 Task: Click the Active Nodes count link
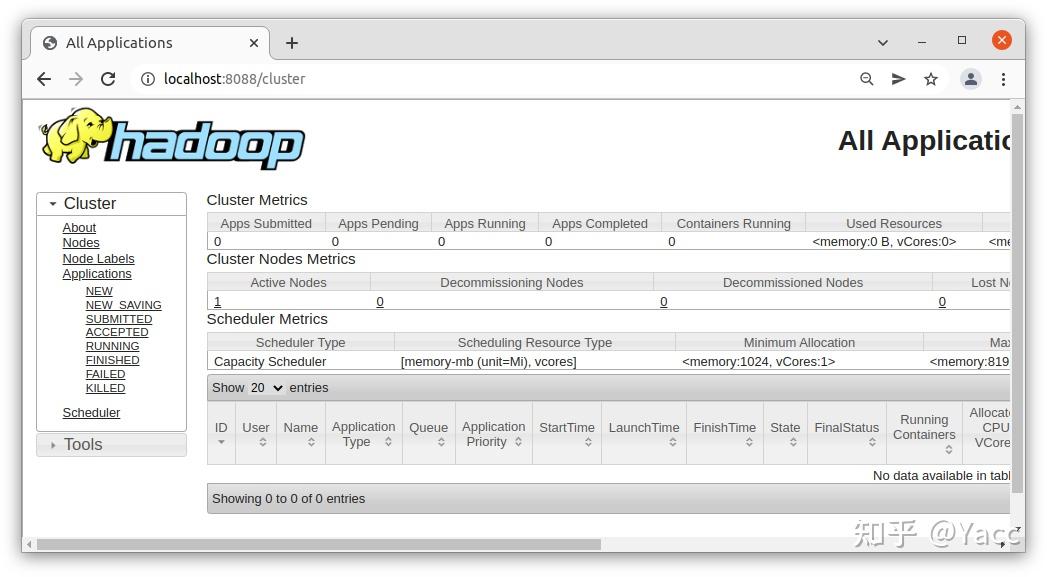pyautogui.click(x=217, y=301)
